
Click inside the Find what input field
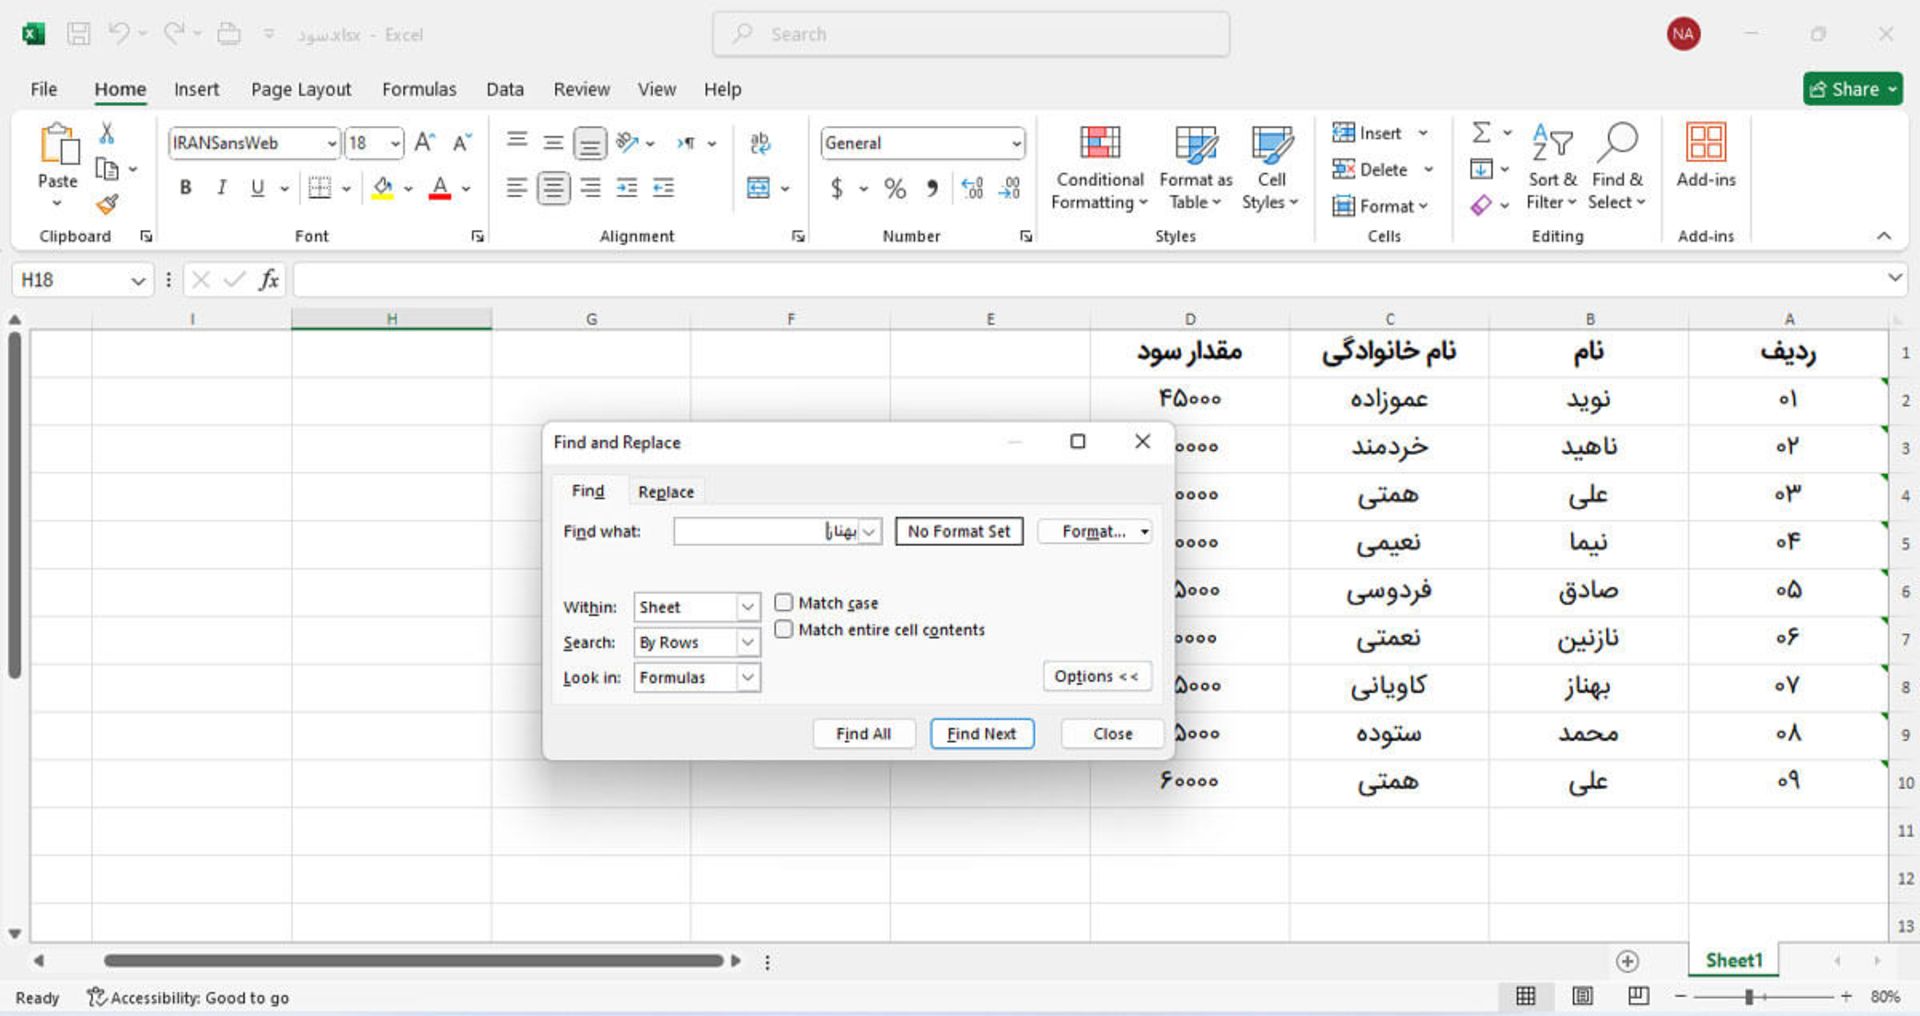click(x=767, y=532)
